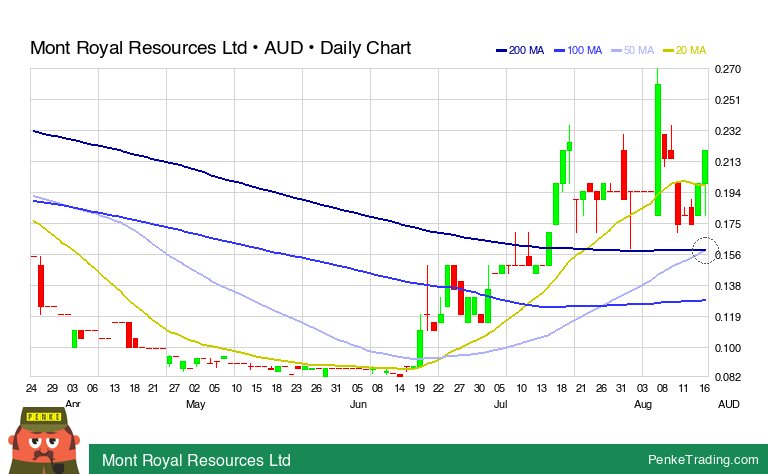This screenshot has width=768, height=474.
Task: Click the AUD currency label below the axis
Action: point(729,404)
